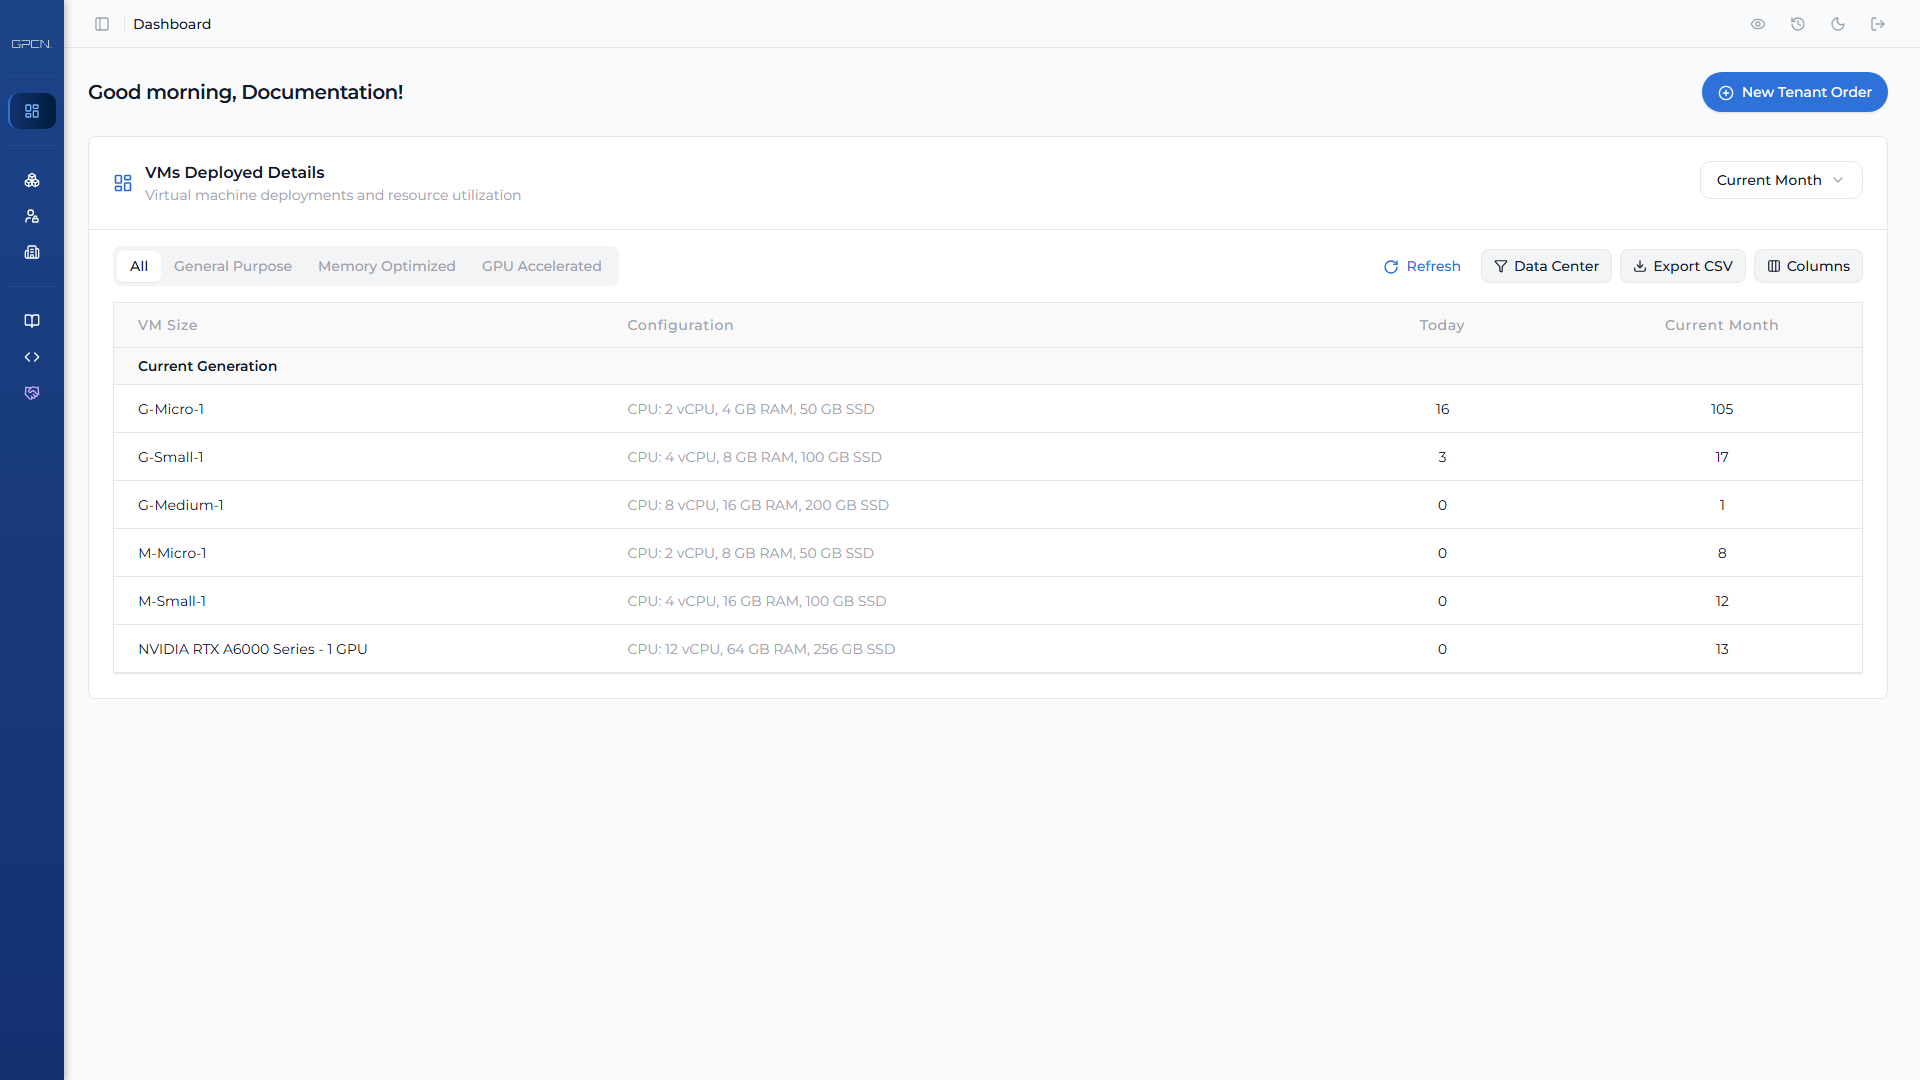Open the history clock icon
The image size is (1920, 1080).
(1798, 24)
